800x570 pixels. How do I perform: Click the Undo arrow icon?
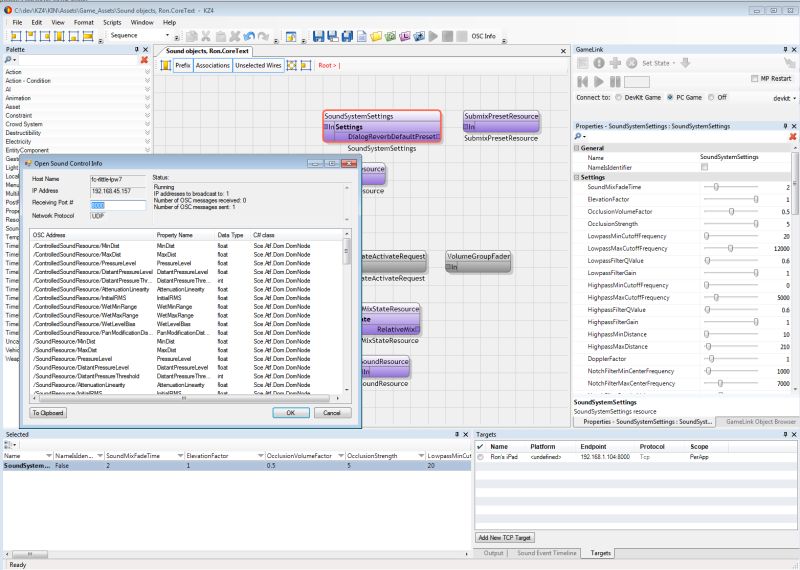click(249, 36)
